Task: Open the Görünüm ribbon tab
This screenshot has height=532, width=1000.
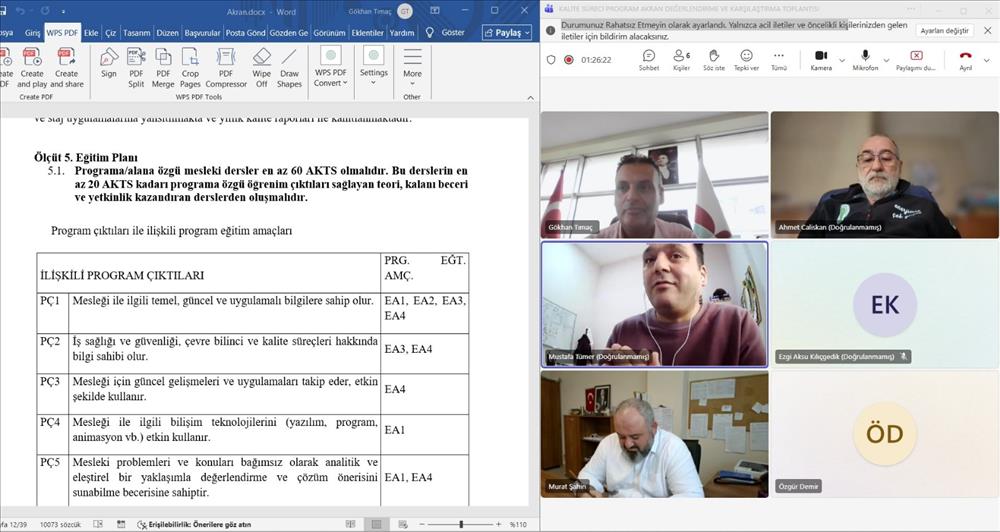Action: click(329, 32)
